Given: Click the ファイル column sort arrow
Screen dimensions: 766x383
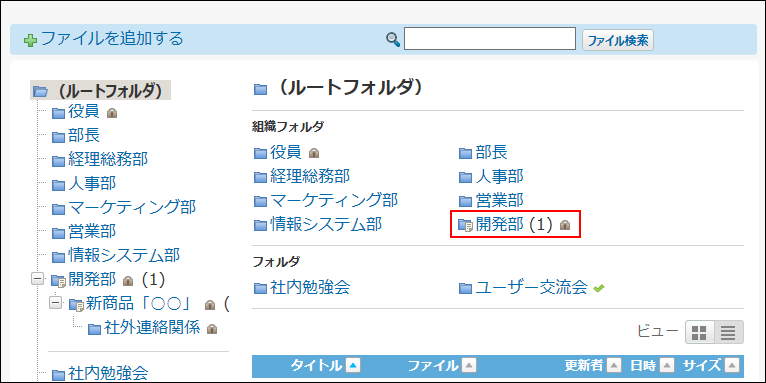Looking at the screenshot, I should point(468,365).
